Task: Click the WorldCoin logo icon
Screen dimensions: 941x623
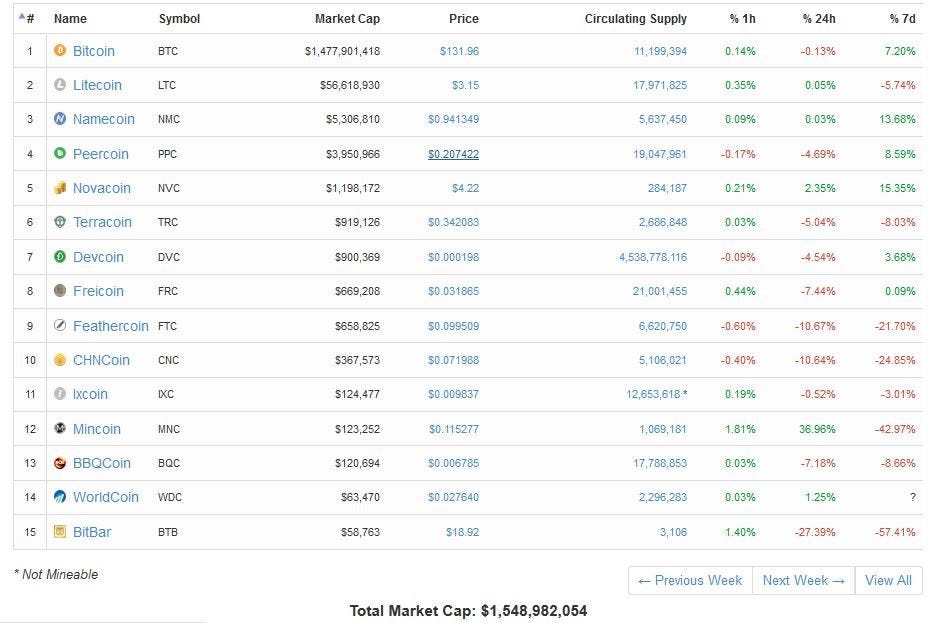Action: pos(59,497)
